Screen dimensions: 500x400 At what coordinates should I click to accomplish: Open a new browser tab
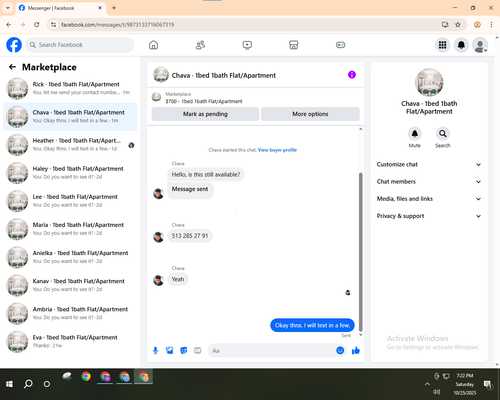tap(114, 8)
